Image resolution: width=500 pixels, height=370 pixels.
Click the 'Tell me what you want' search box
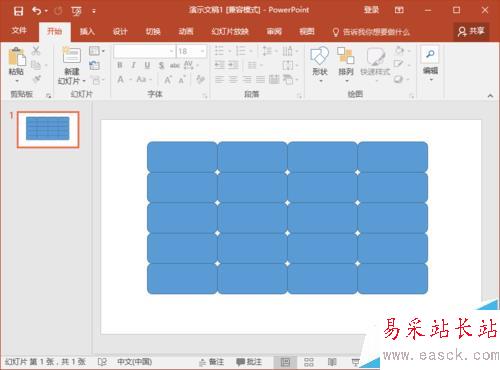point(371,32)
